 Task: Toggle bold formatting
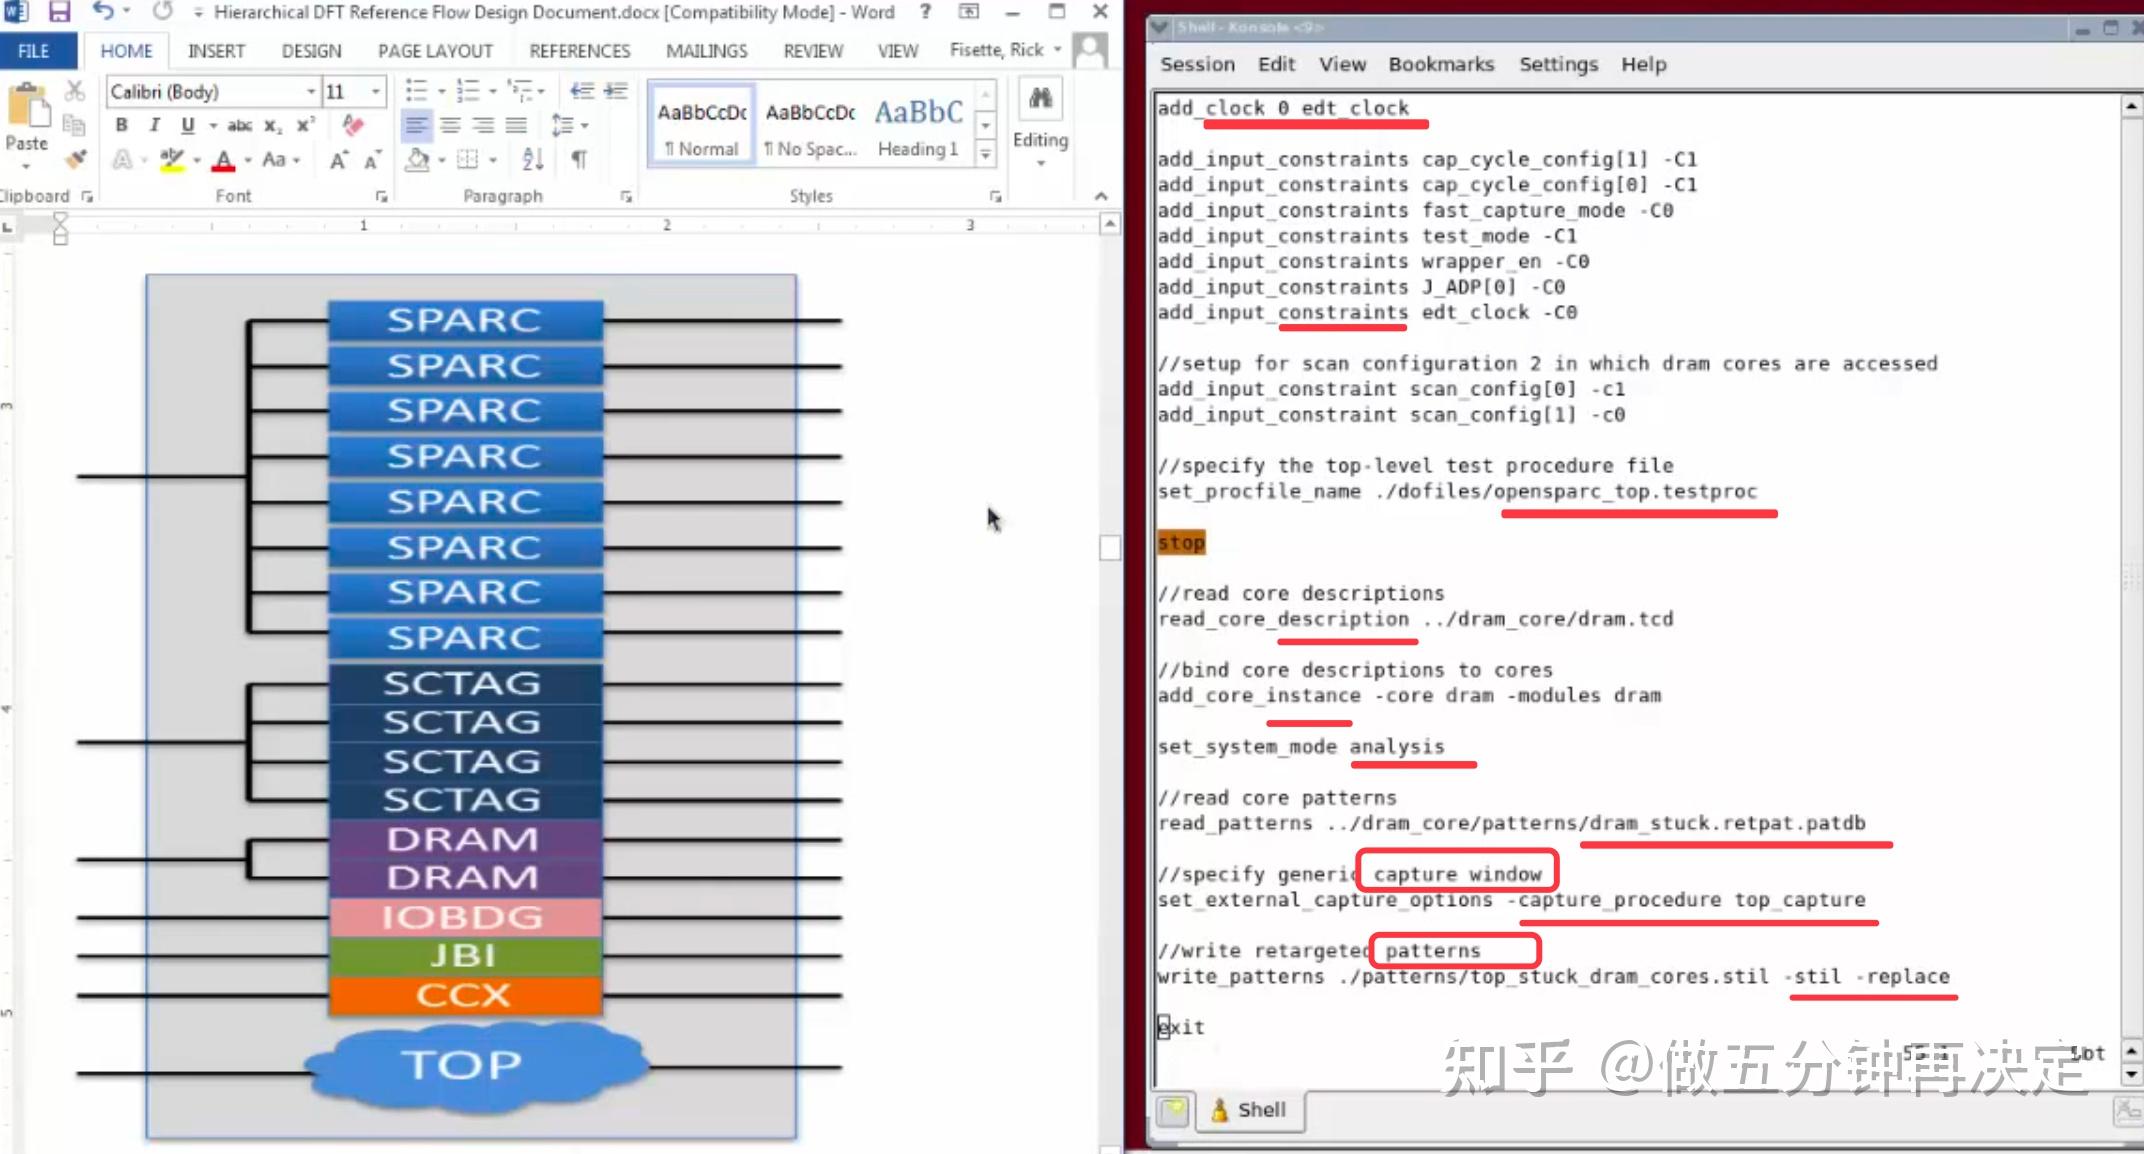122,125
